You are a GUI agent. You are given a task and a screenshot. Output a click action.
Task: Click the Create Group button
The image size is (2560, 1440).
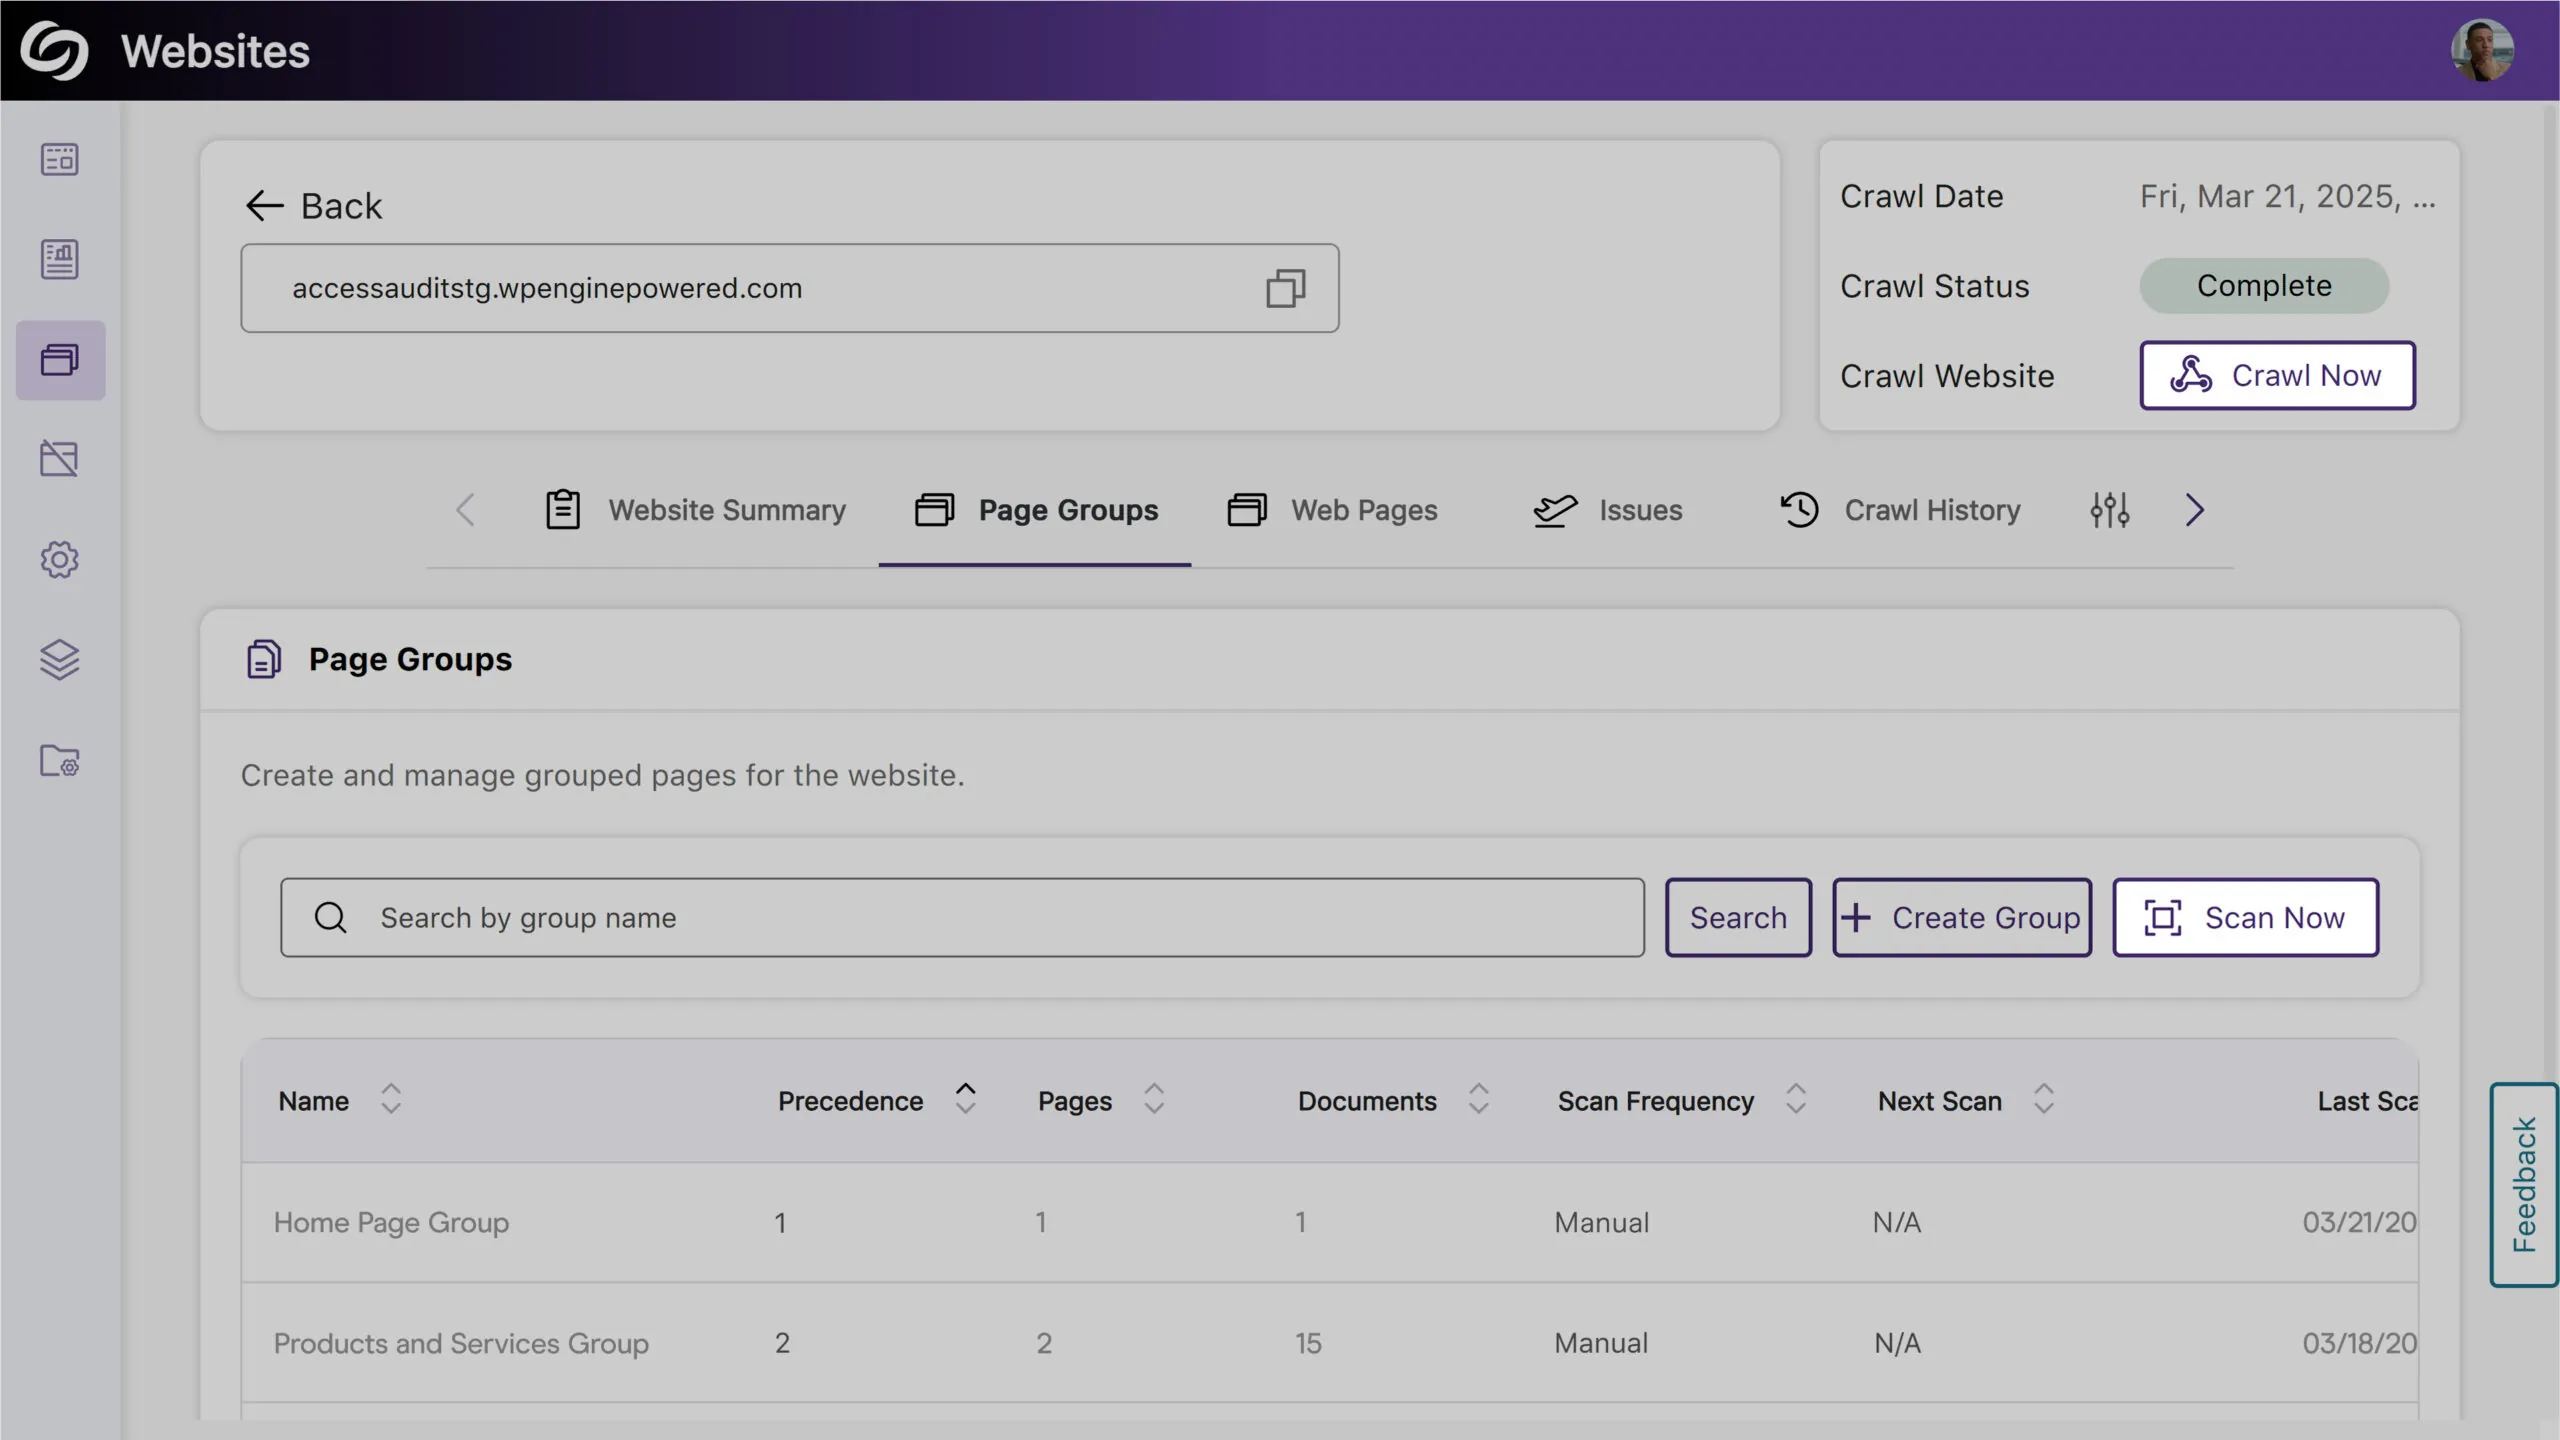[1961, 918]
